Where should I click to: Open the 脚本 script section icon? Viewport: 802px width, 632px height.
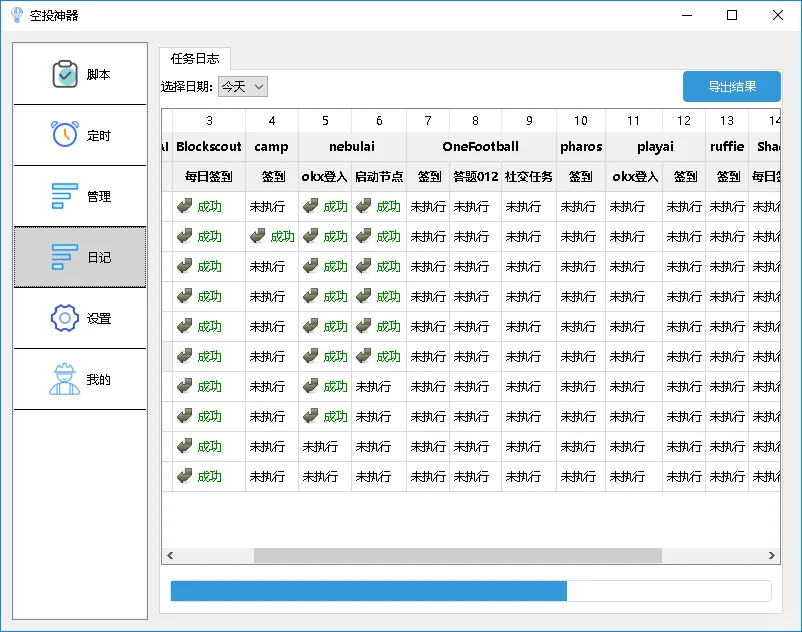click(x=65, y=74)
